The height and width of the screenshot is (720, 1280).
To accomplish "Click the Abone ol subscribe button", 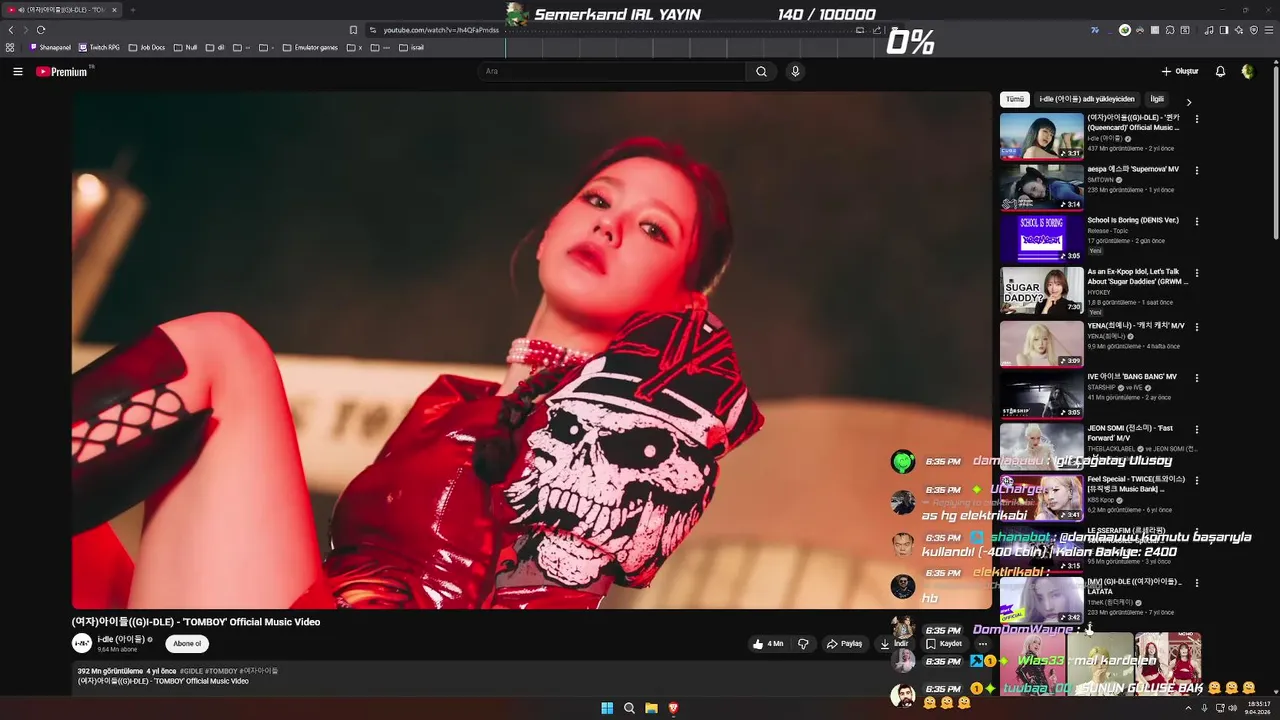I will click(x=187, y=644).
